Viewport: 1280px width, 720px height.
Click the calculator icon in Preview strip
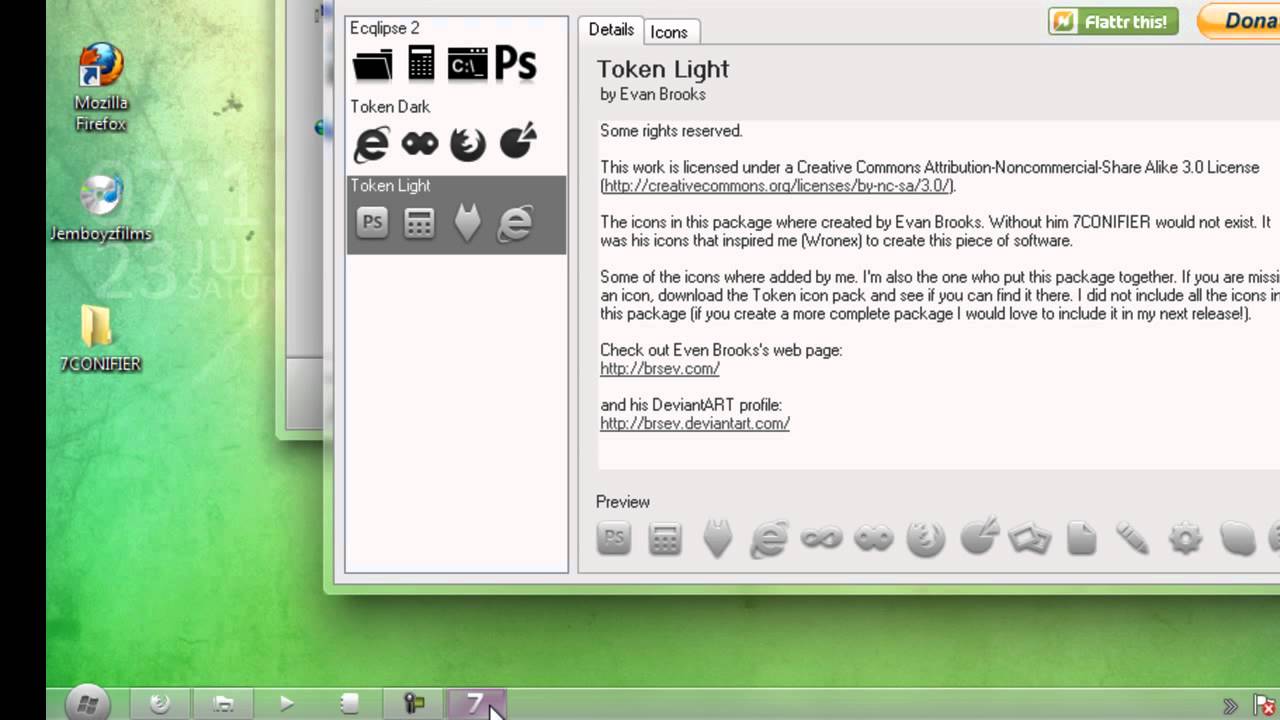[x=665, y=540]
